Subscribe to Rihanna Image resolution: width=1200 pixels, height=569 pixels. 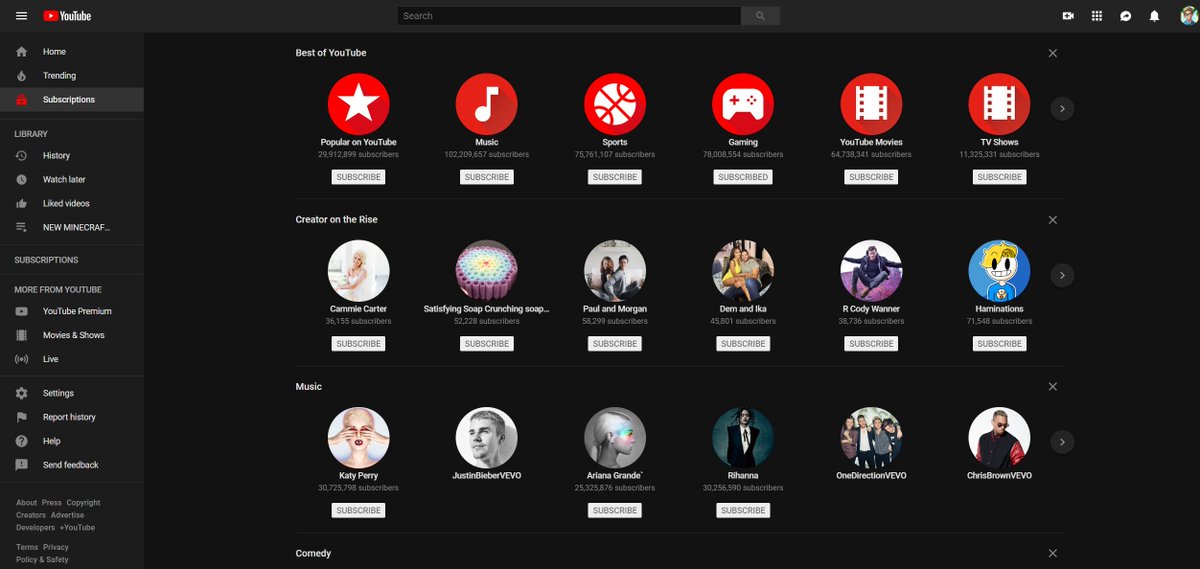click(743, 511)
